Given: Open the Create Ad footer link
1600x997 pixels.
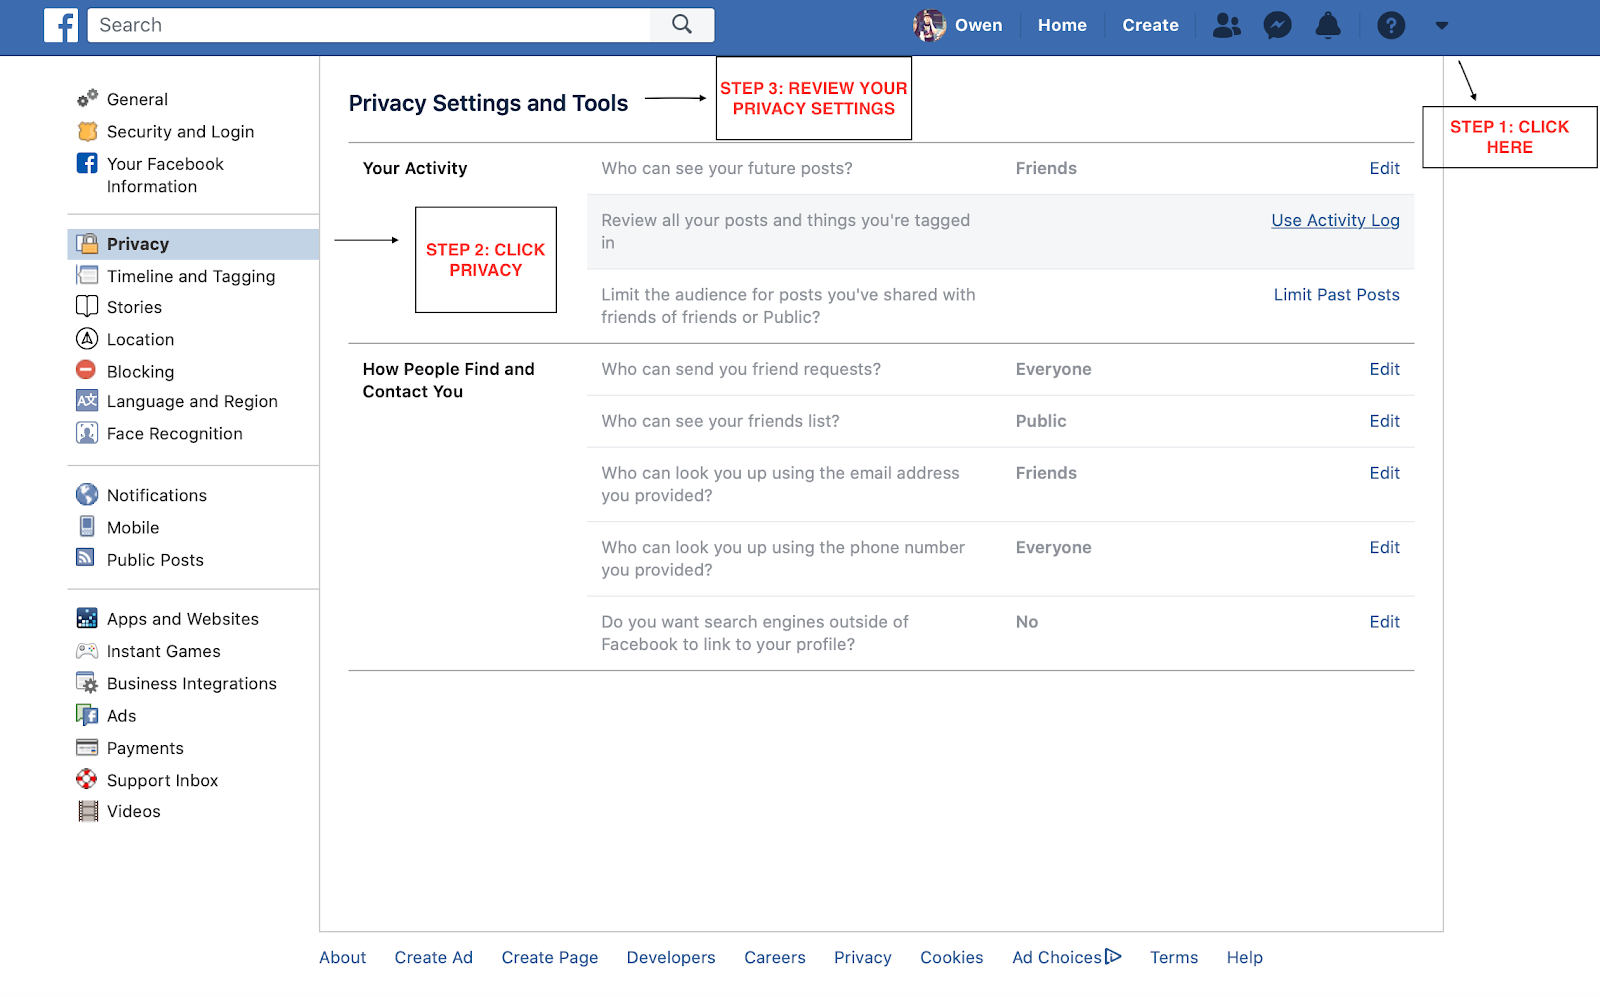Looking at the screenshot, I should (x=433, y=957).
